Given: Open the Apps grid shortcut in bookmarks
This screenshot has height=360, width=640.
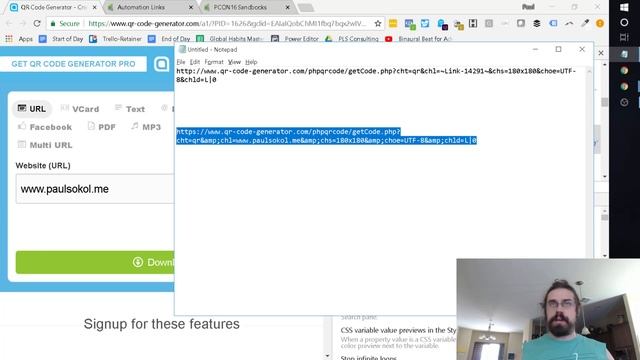Looking at the screenshot, I should 20,39.
